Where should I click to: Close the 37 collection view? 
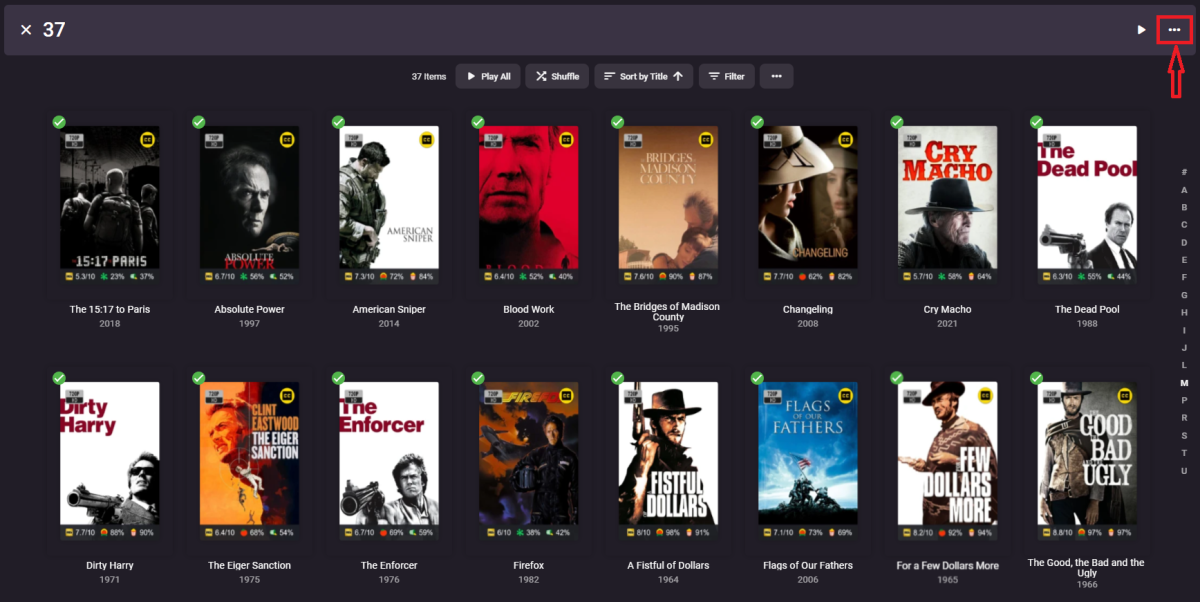pos(26,30)
